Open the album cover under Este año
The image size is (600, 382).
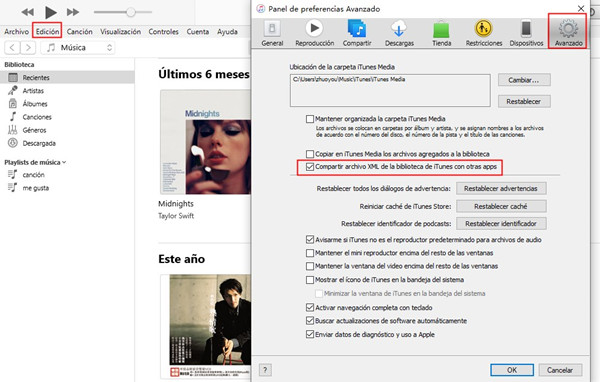click(205, 326)
